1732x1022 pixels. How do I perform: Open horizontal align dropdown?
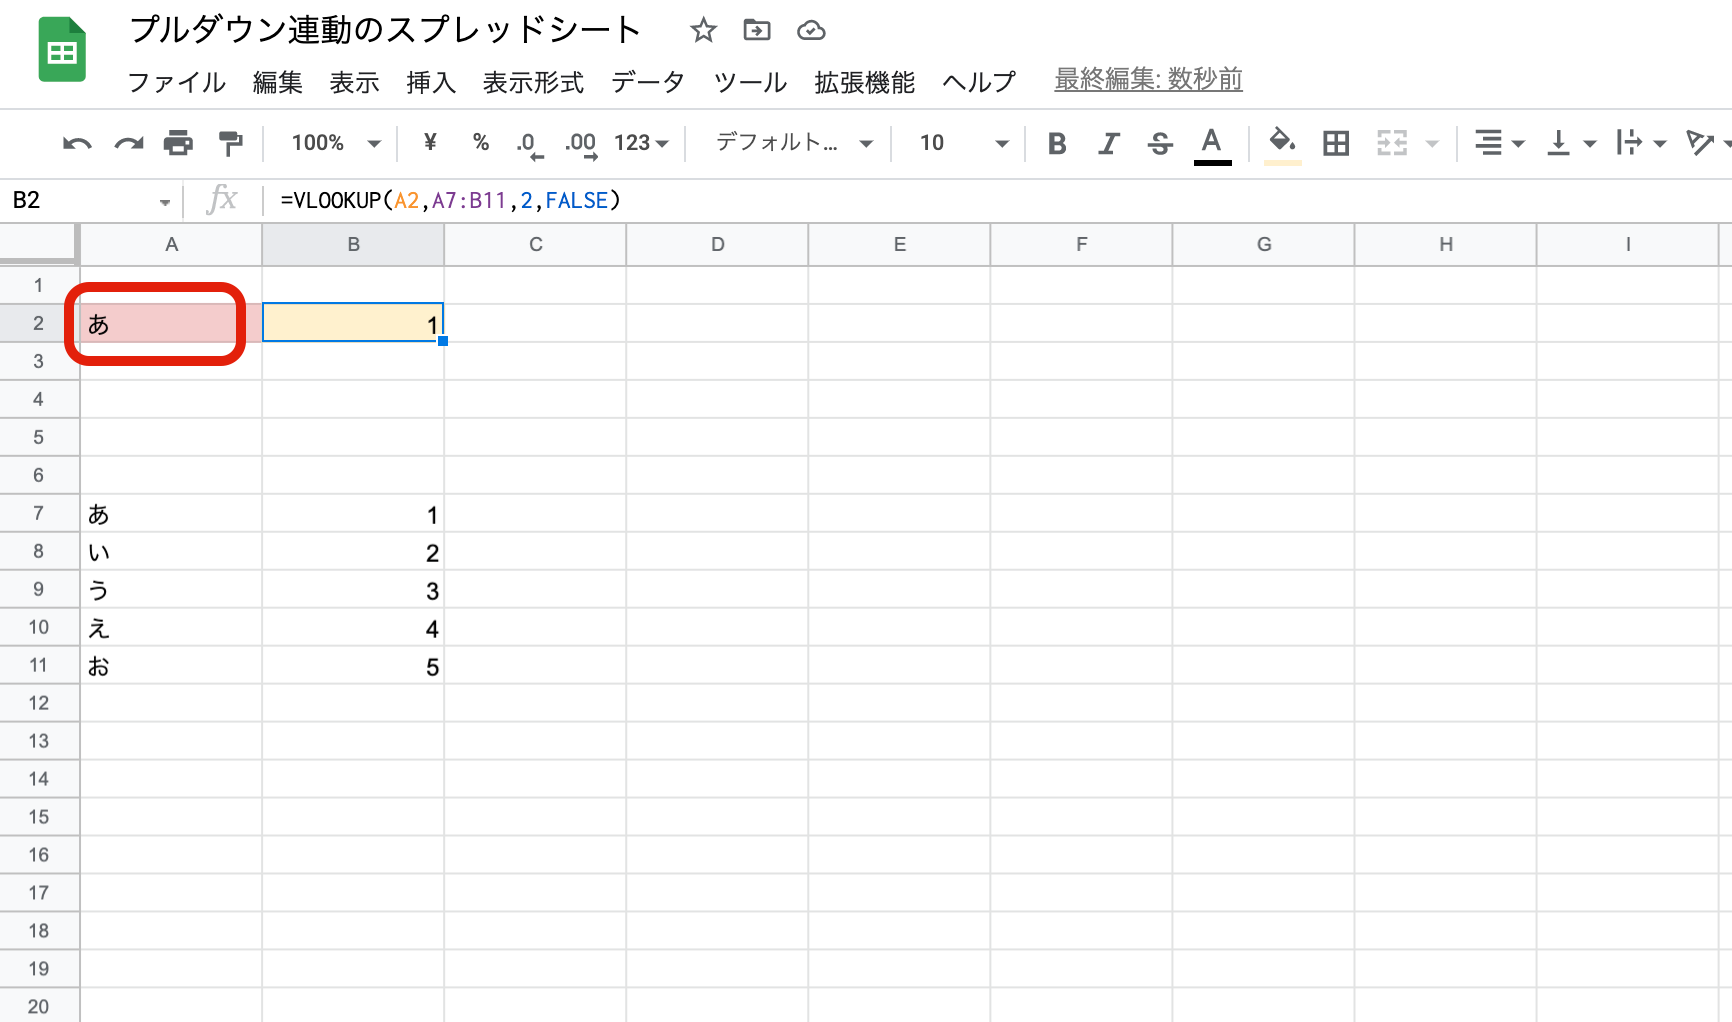pyautogui.click(x=1500, y=144)
